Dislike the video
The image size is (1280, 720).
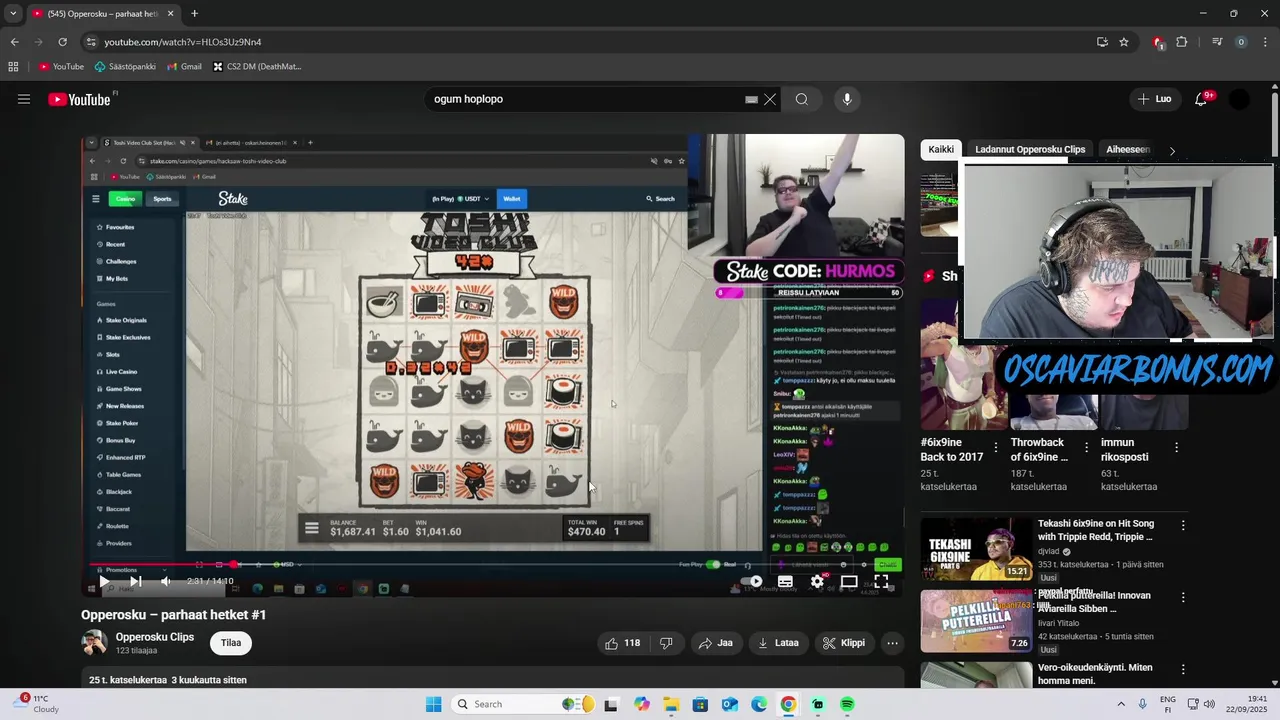666,643
